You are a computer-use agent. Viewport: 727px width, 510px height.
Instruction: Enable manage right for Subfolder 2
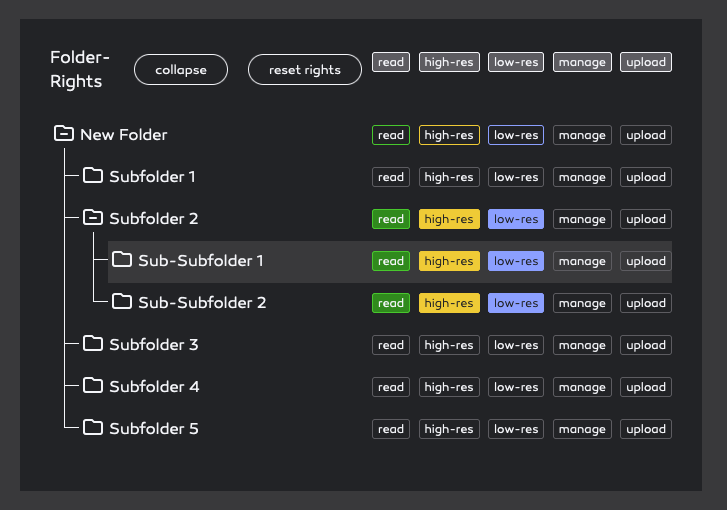[x=582, y=219]
